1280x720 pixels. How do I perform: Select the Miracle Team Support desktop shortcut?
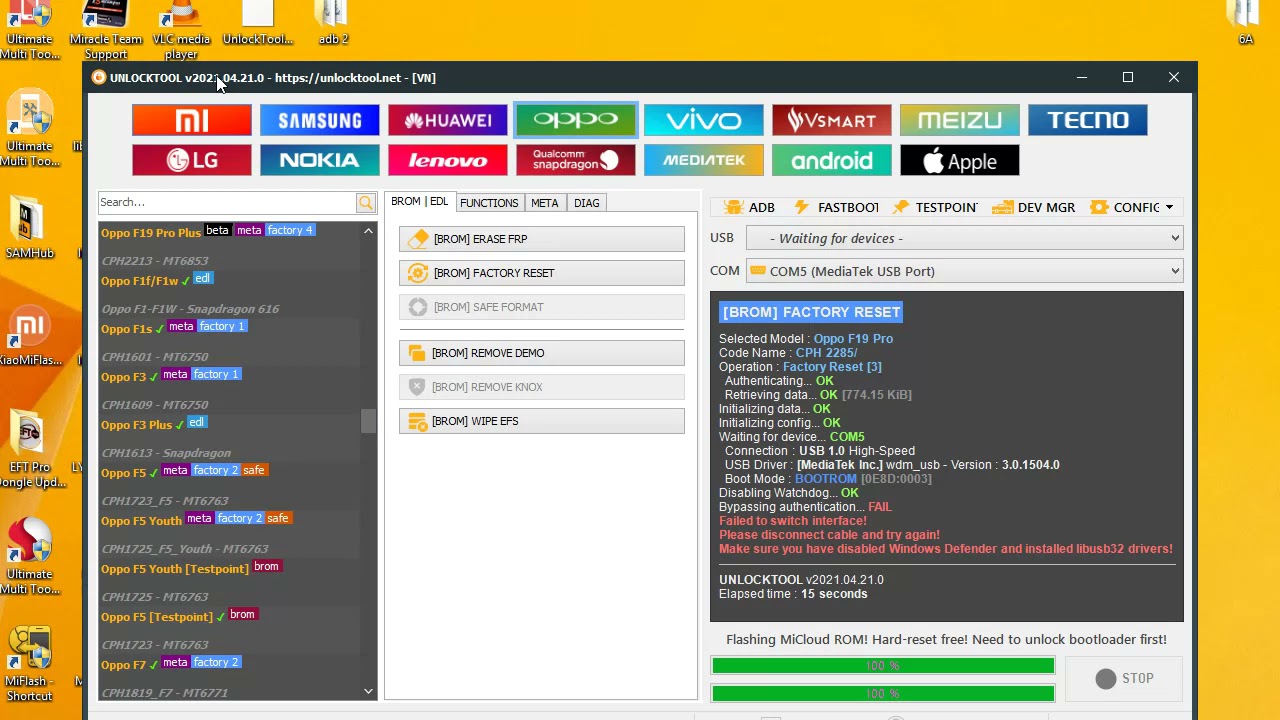[x=106, y=30]
